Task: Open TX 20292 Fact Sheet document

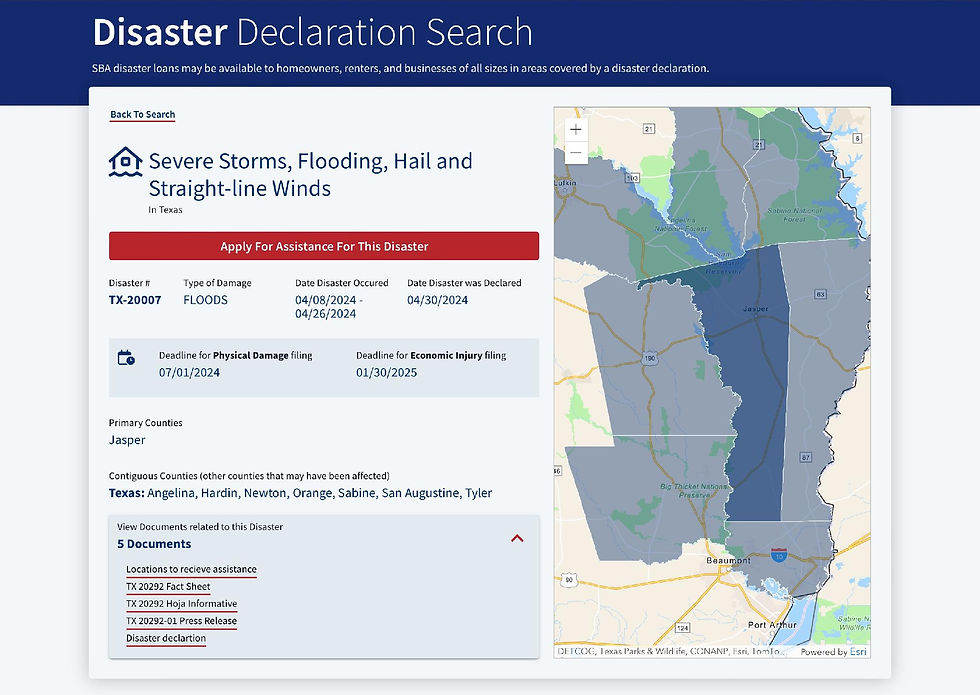Action: click(x=168, y=586)
